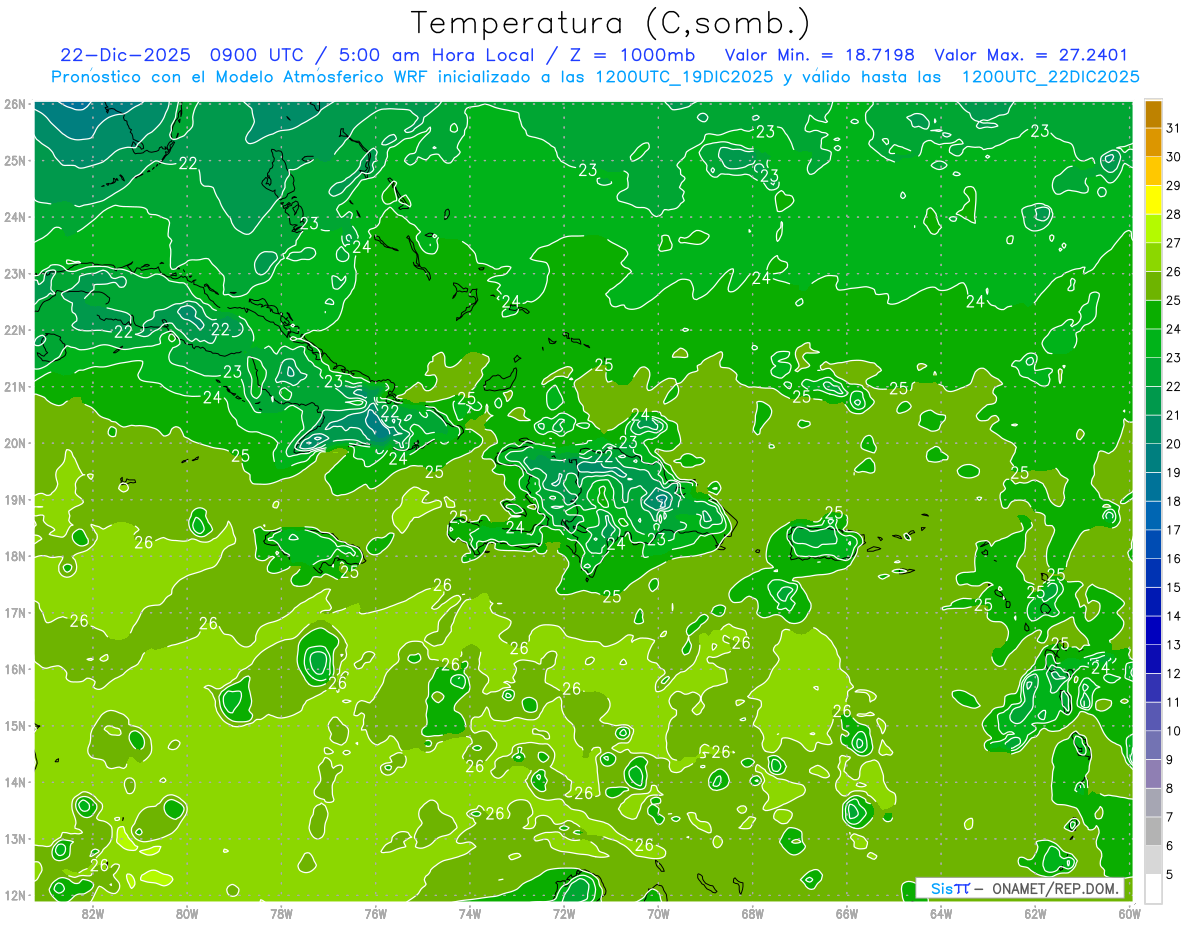Click the title "Temperatura (C,somb.)"
The image size is (1200, 927).
[x=610, y=23]
